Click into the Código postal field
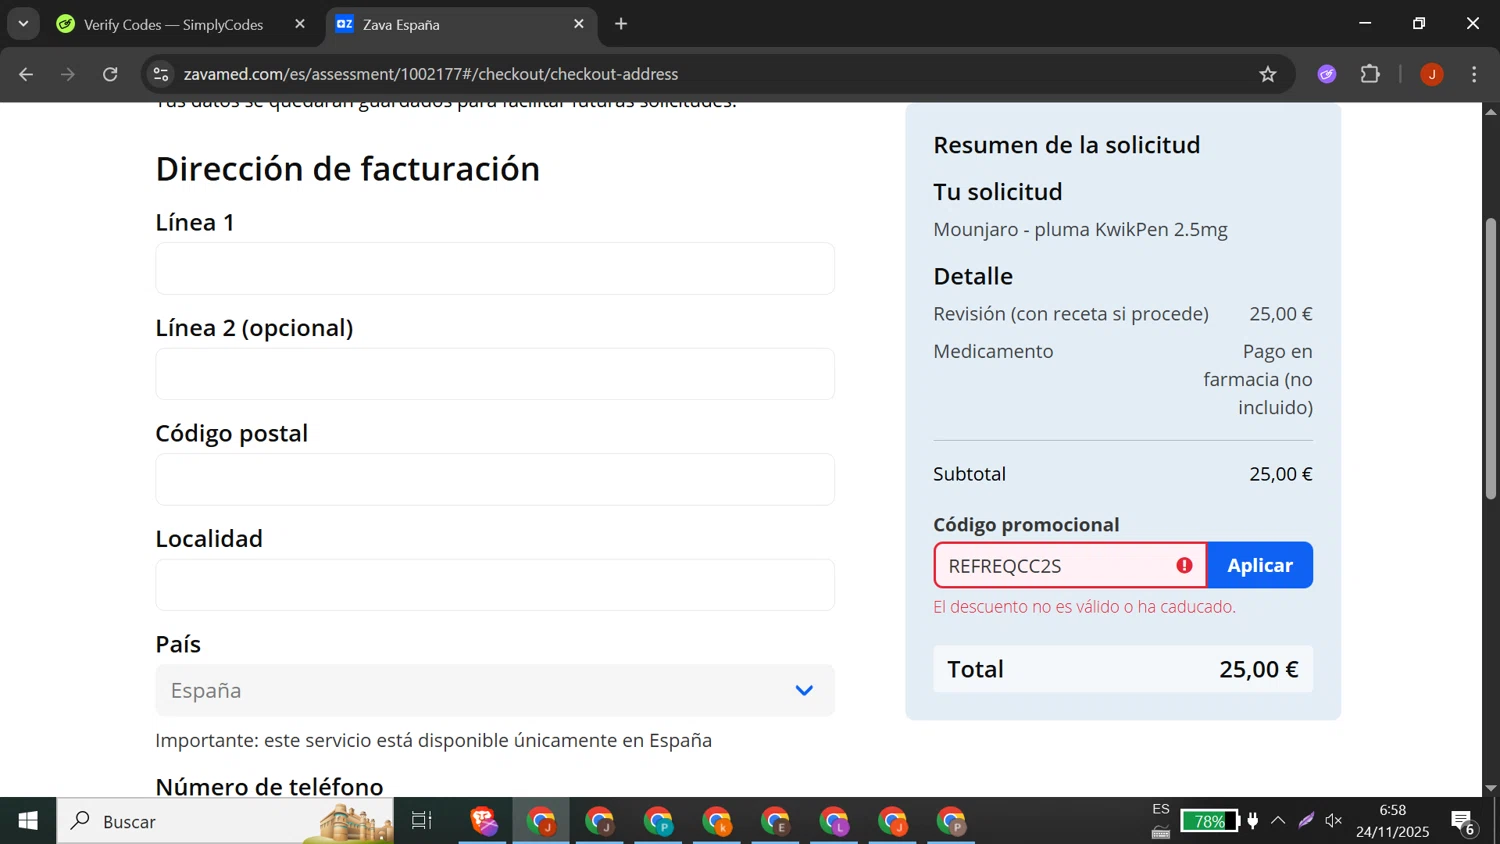The height and width of the screenshot is (844, 1500). pos(495,479)
